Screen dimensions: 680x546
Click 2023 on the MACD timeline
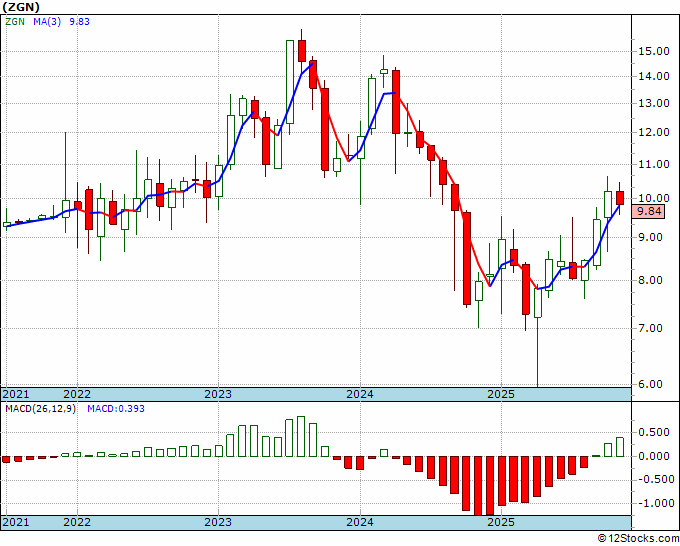[x=218, y=522]
